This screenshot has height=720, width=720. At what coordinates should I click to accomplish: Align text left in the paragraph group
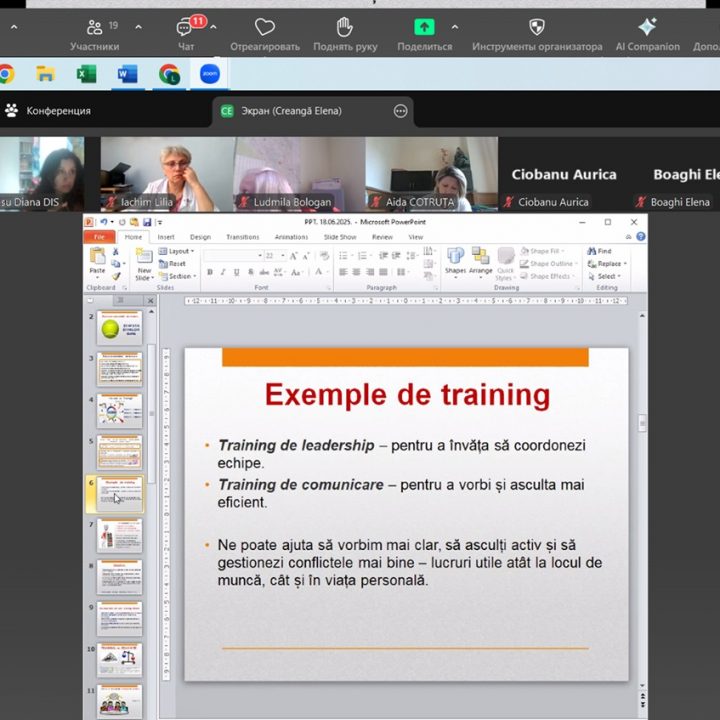click(x=343, y=272)
